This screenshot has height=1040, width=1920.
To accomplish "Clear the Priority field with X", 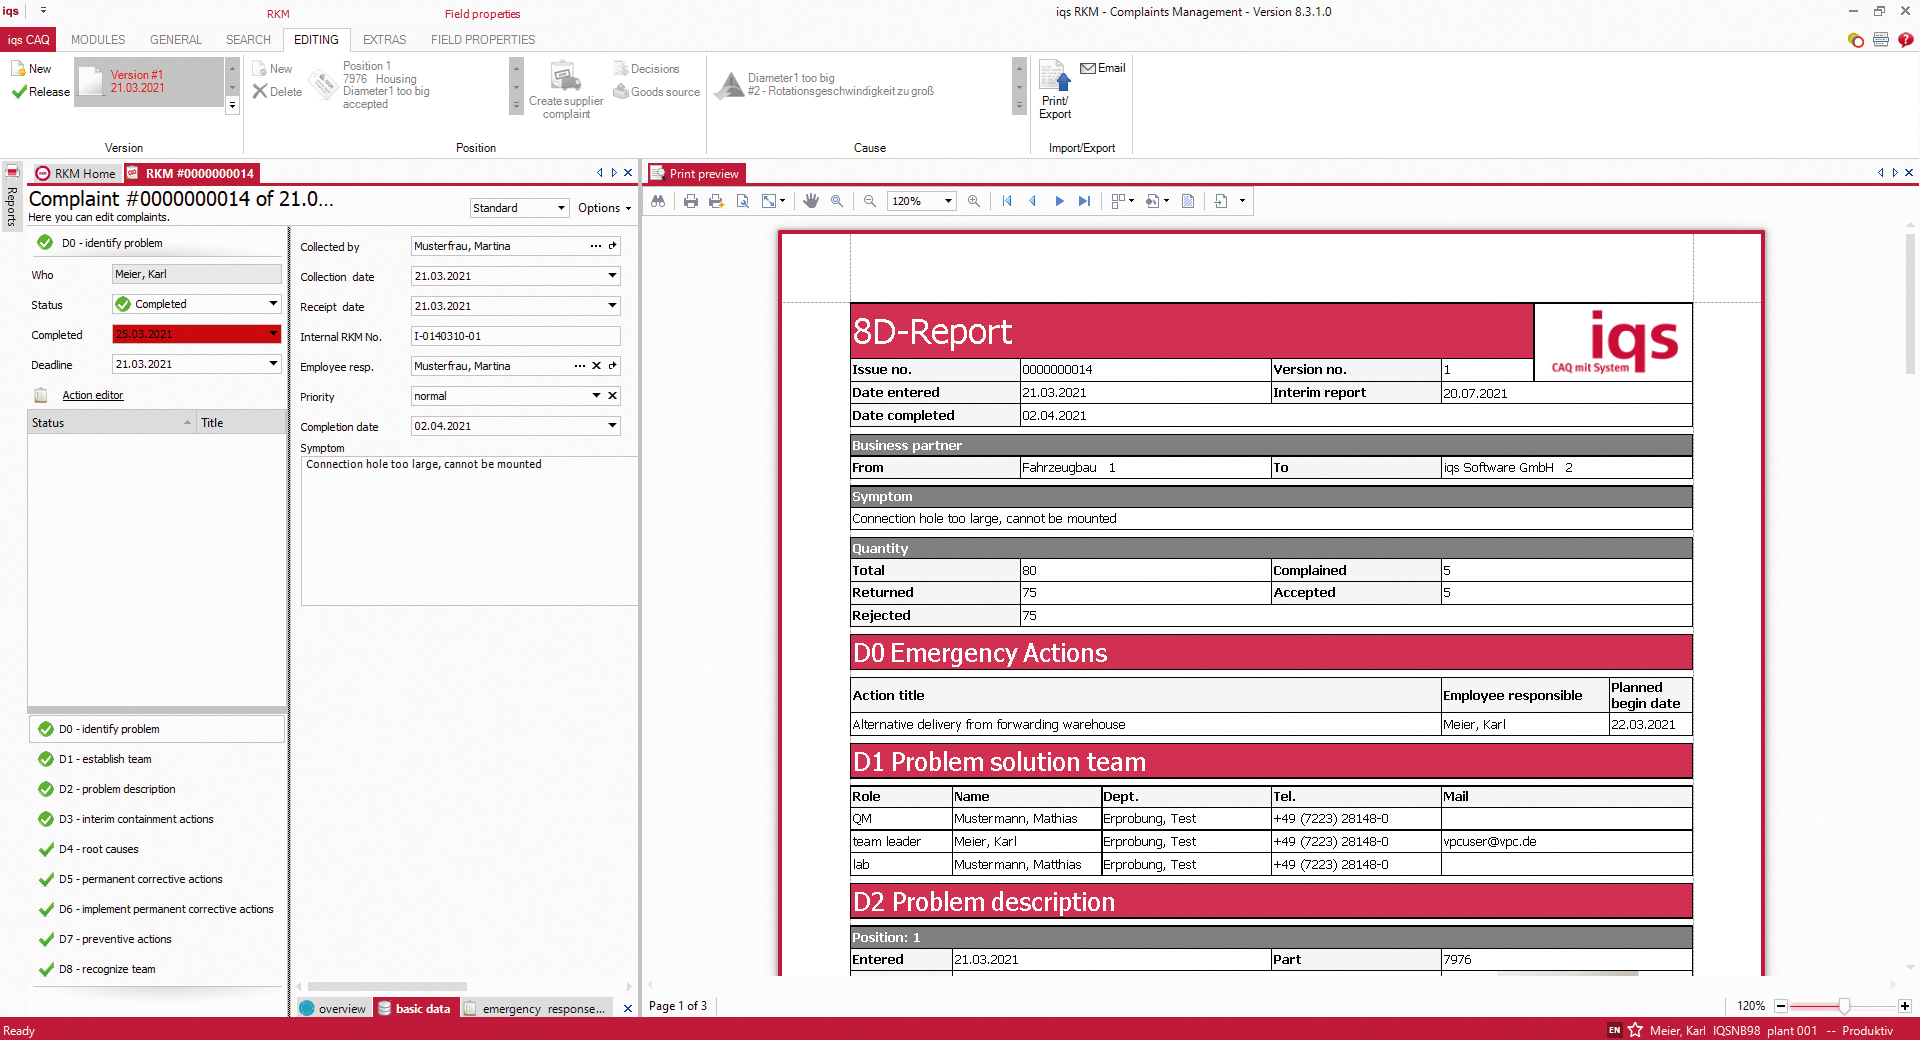I will coord(613,396).
